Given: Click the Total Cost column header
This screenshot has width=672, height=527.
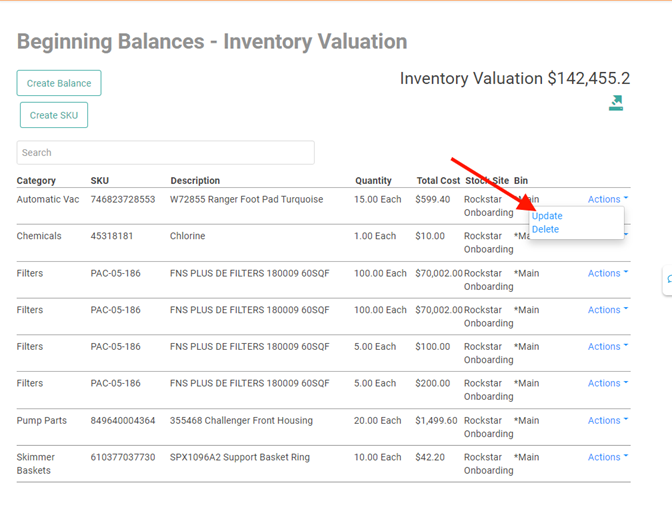Looking at the screenshot, I should pos(438,181).
